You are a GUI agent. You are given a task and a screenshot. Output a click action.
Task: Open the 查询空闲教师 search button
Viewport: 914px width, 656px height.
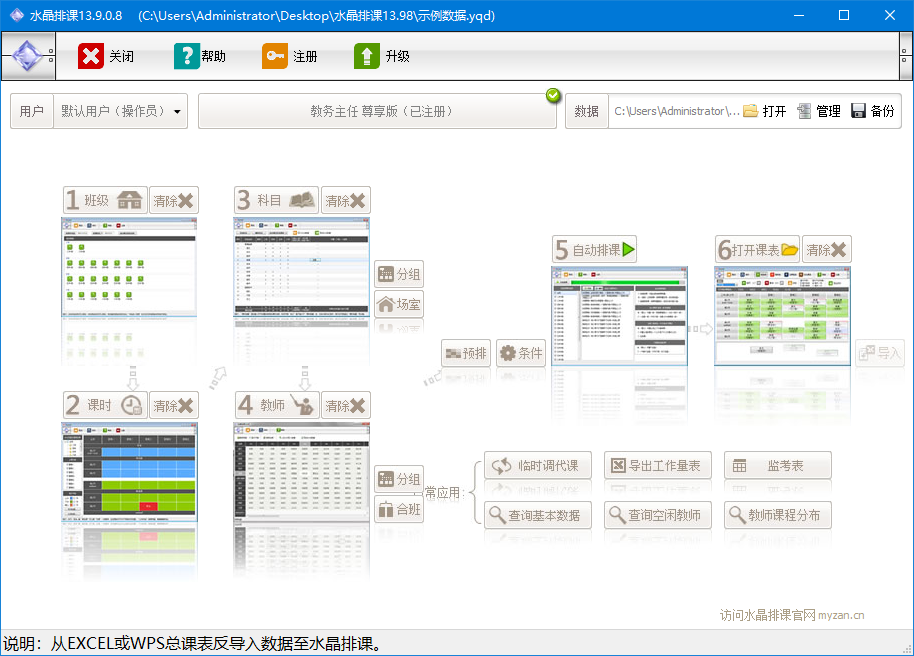pyautogui.click(x=657, y=515)
